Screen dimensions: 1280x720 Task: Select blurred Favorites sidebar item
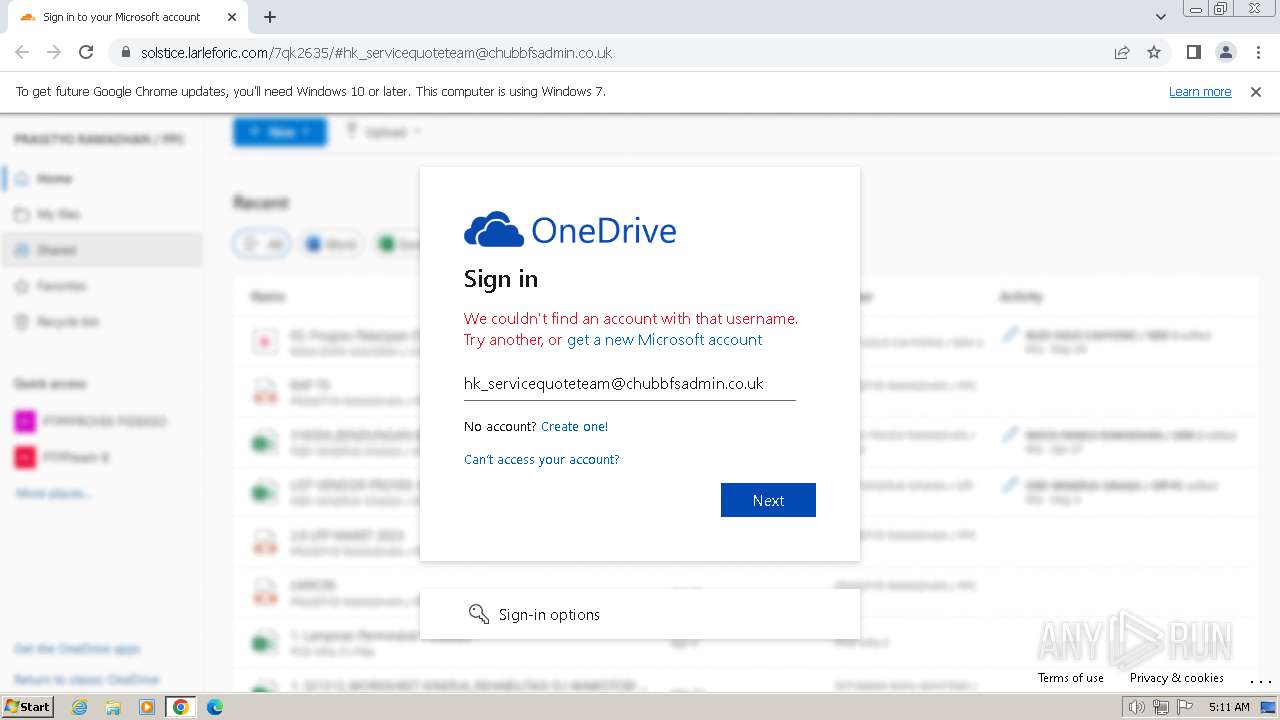click(x=102, y=286)
